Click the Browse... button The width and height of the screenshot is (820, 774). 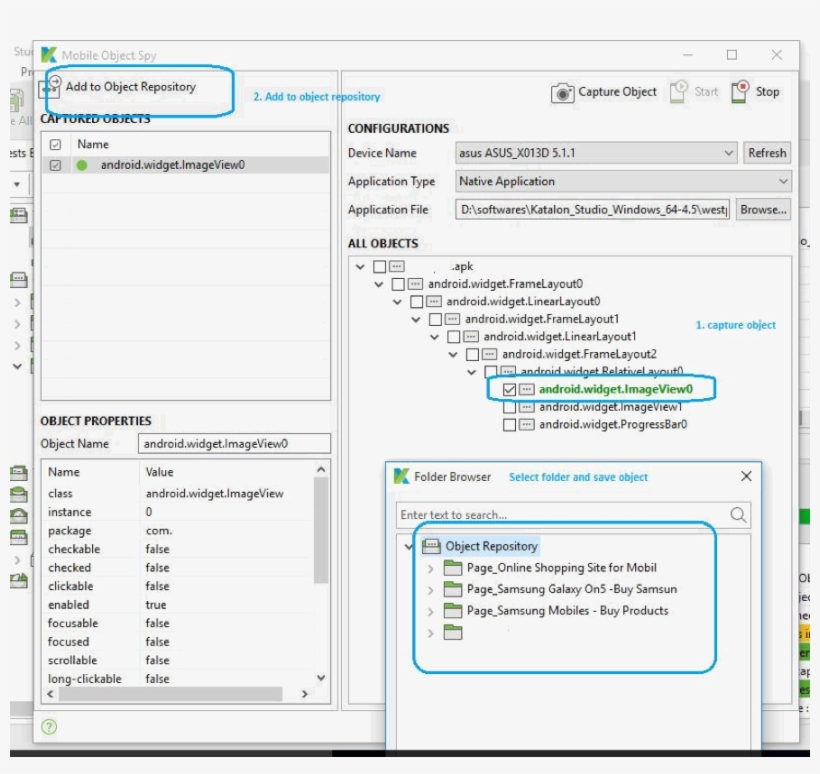(x=764, y=210)
